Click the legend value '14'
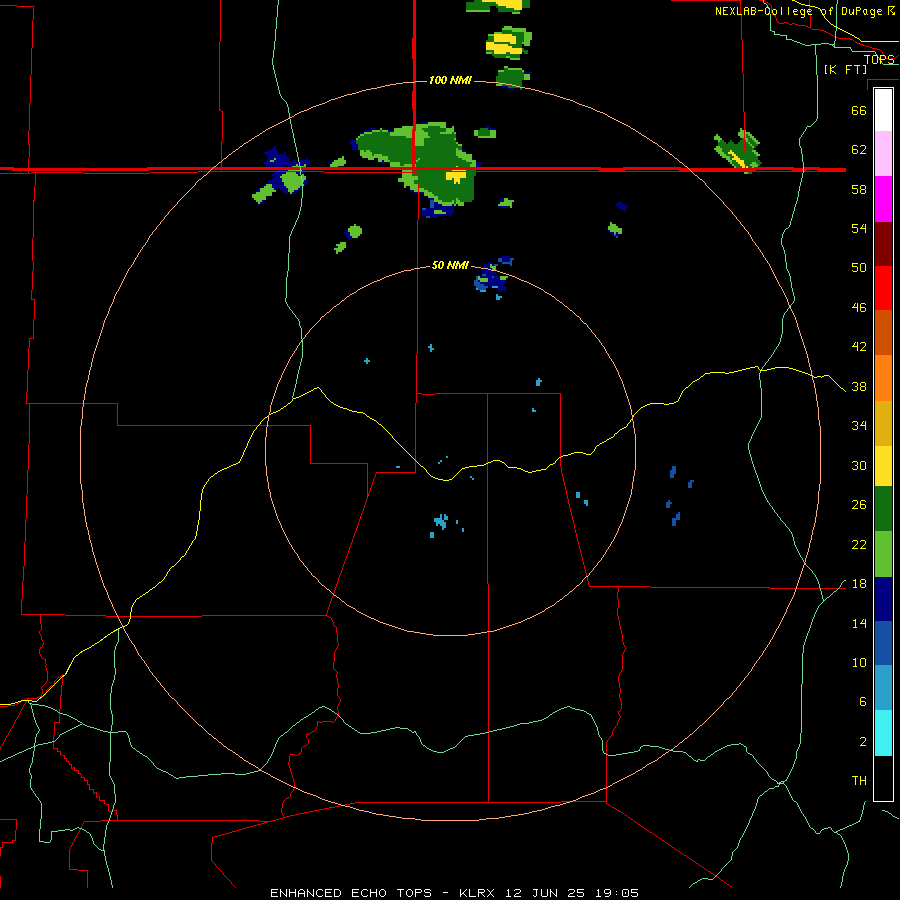The width and height of the screenshot is (900, 900). click(x=859, y=623)
